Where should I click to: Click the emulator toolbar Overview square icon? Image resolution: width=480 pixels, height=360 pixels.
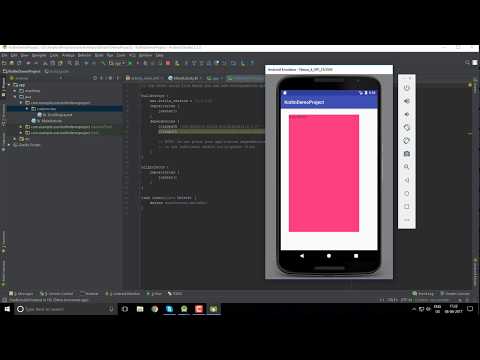coord(407,206)
